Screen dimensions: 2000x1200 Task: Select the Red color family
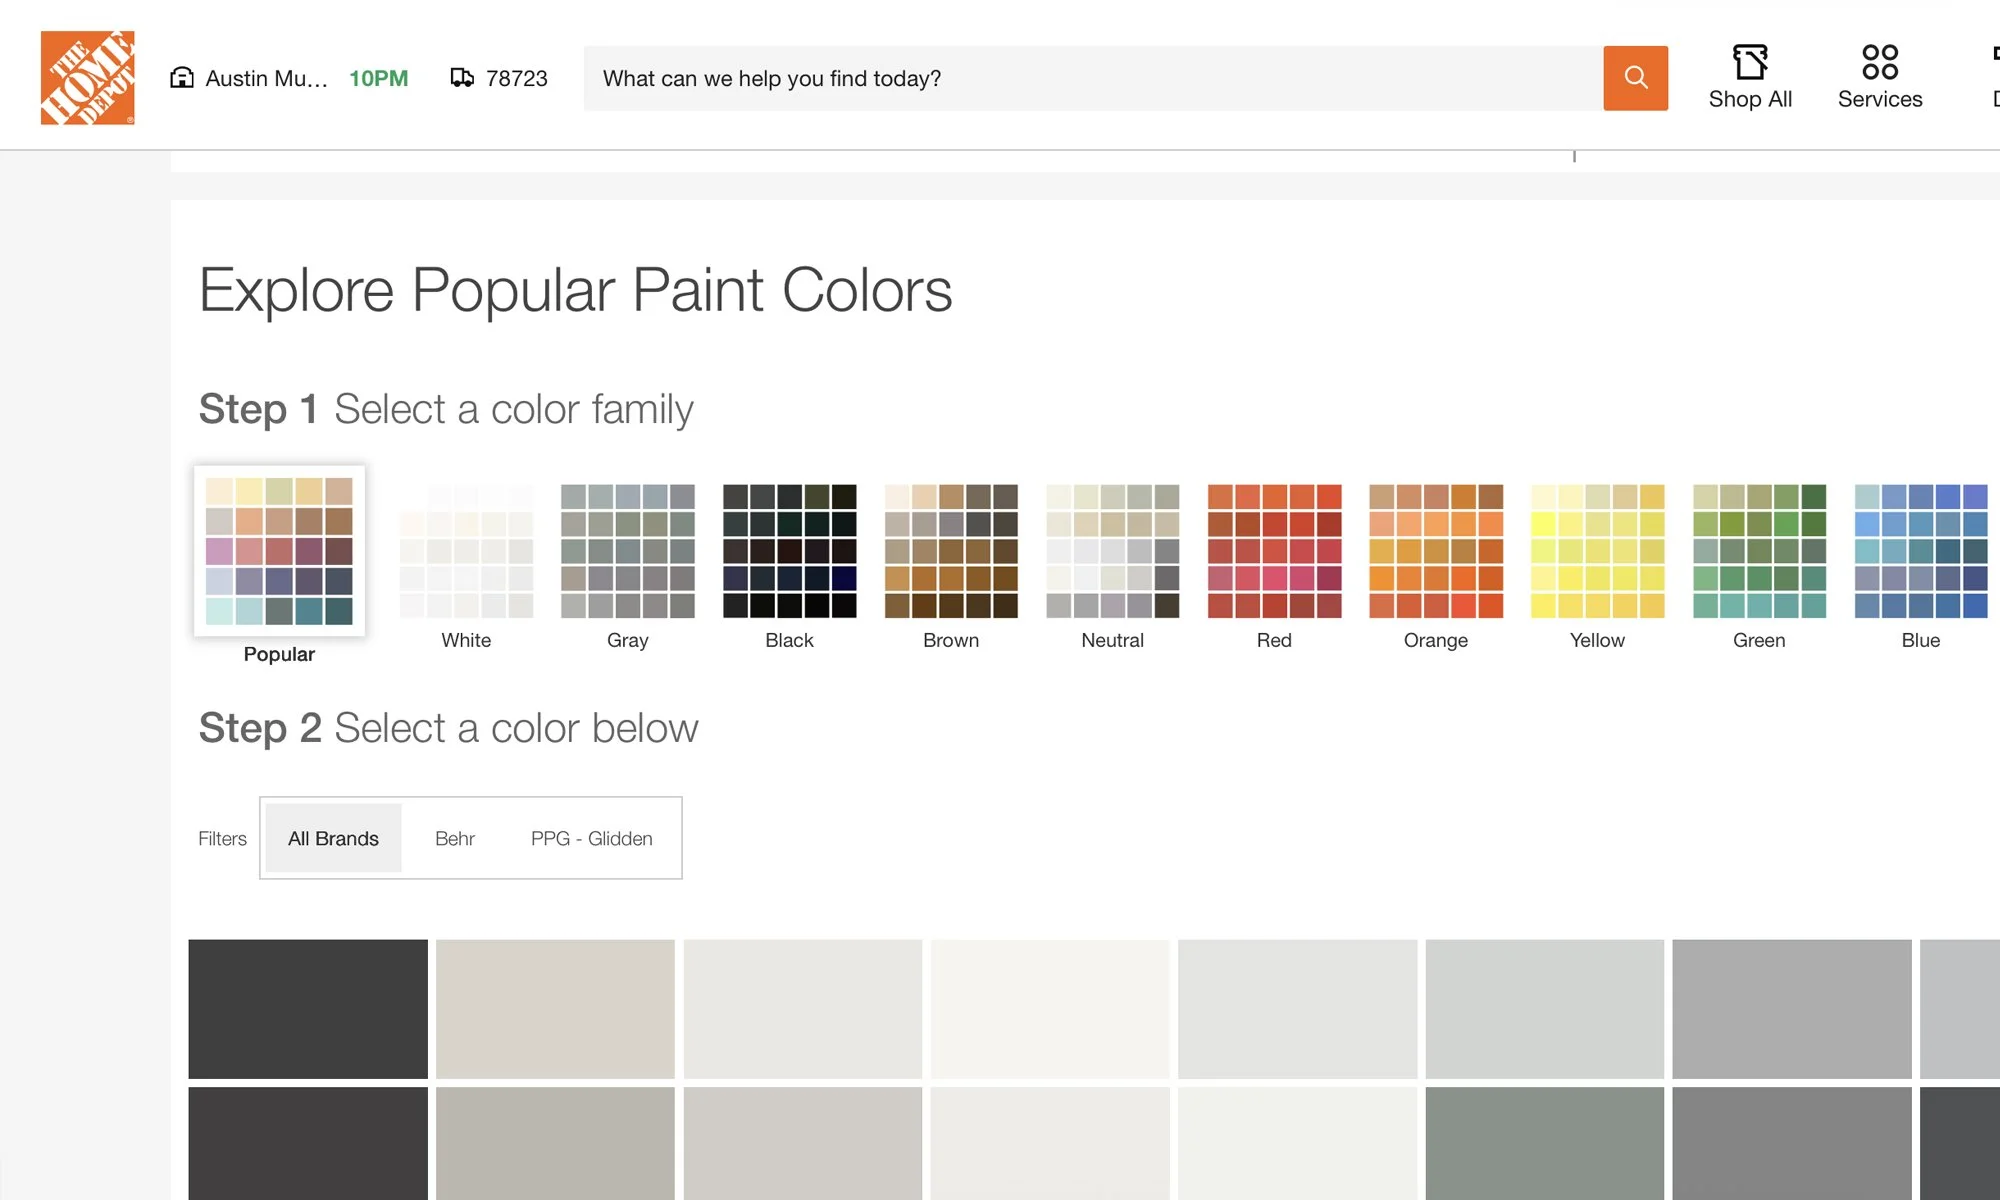[1274, 551]
